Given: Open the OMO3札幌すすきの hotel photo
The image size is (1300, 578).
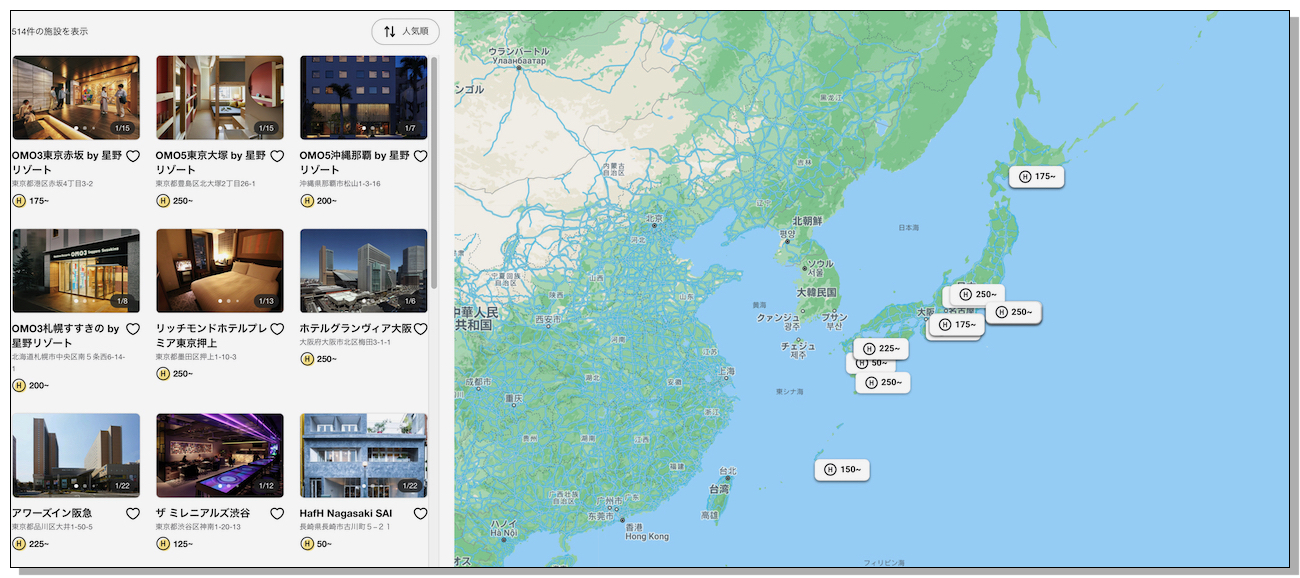Looking at the screenshot, I should click(x=76, y=271).
